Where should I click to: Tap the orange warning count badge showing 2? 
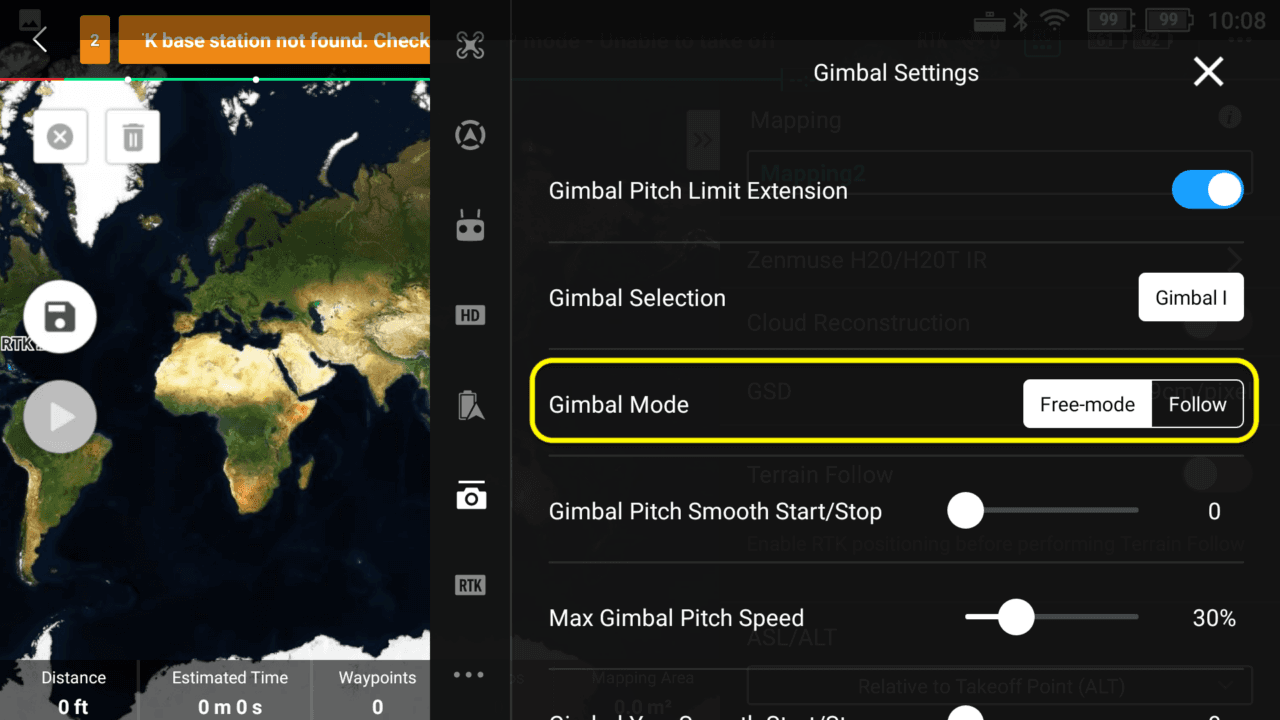click(x=95, y=40)
